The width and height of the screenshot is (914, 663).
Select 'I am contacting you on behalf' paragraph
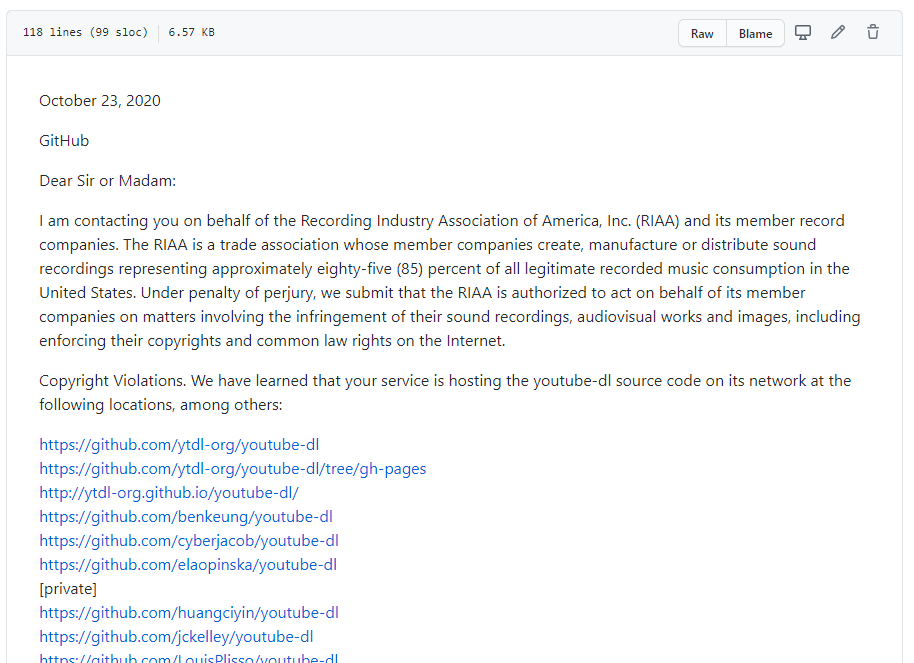click(x=450, y=280)
